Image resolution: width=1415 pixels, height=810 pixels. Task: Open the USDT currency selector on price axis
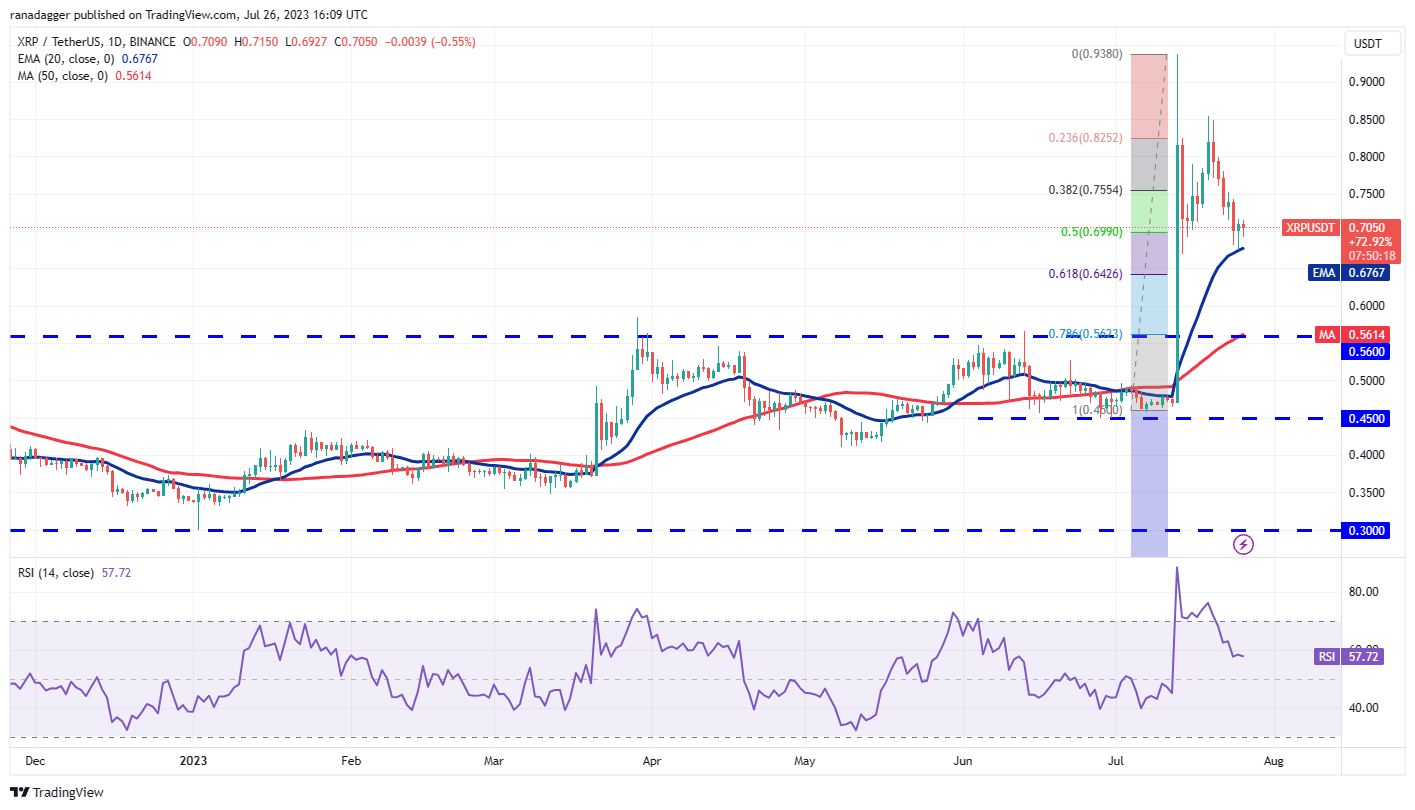tap(1369, 43)
